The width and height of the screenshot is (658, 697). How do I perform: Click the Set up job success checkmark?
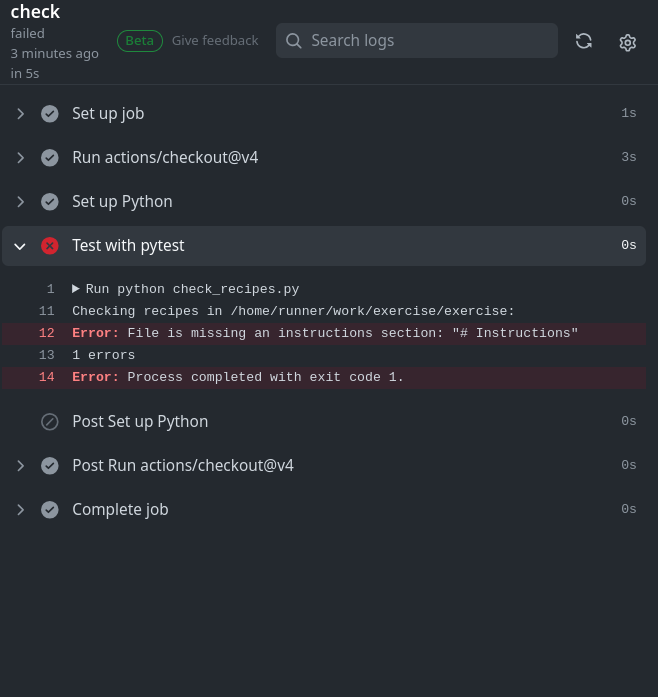tap(50, 114)
